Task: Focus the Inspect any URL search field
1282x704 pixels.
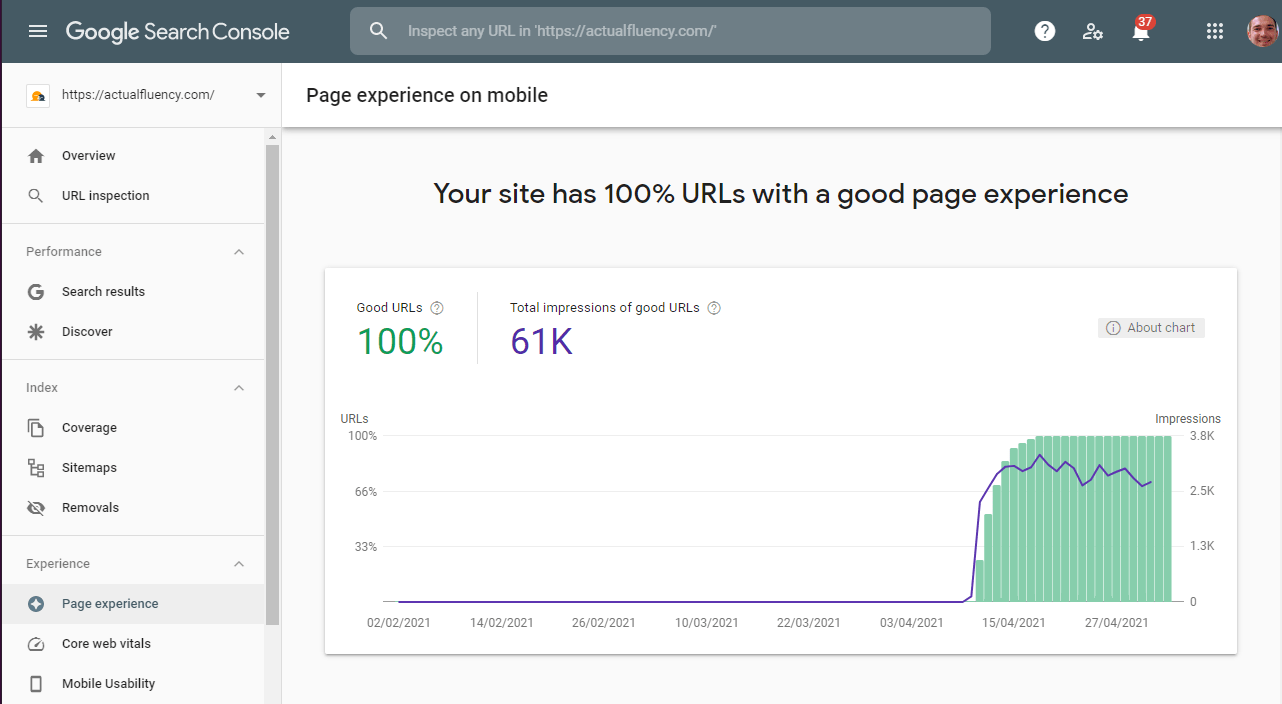Action: coord(670,31)
